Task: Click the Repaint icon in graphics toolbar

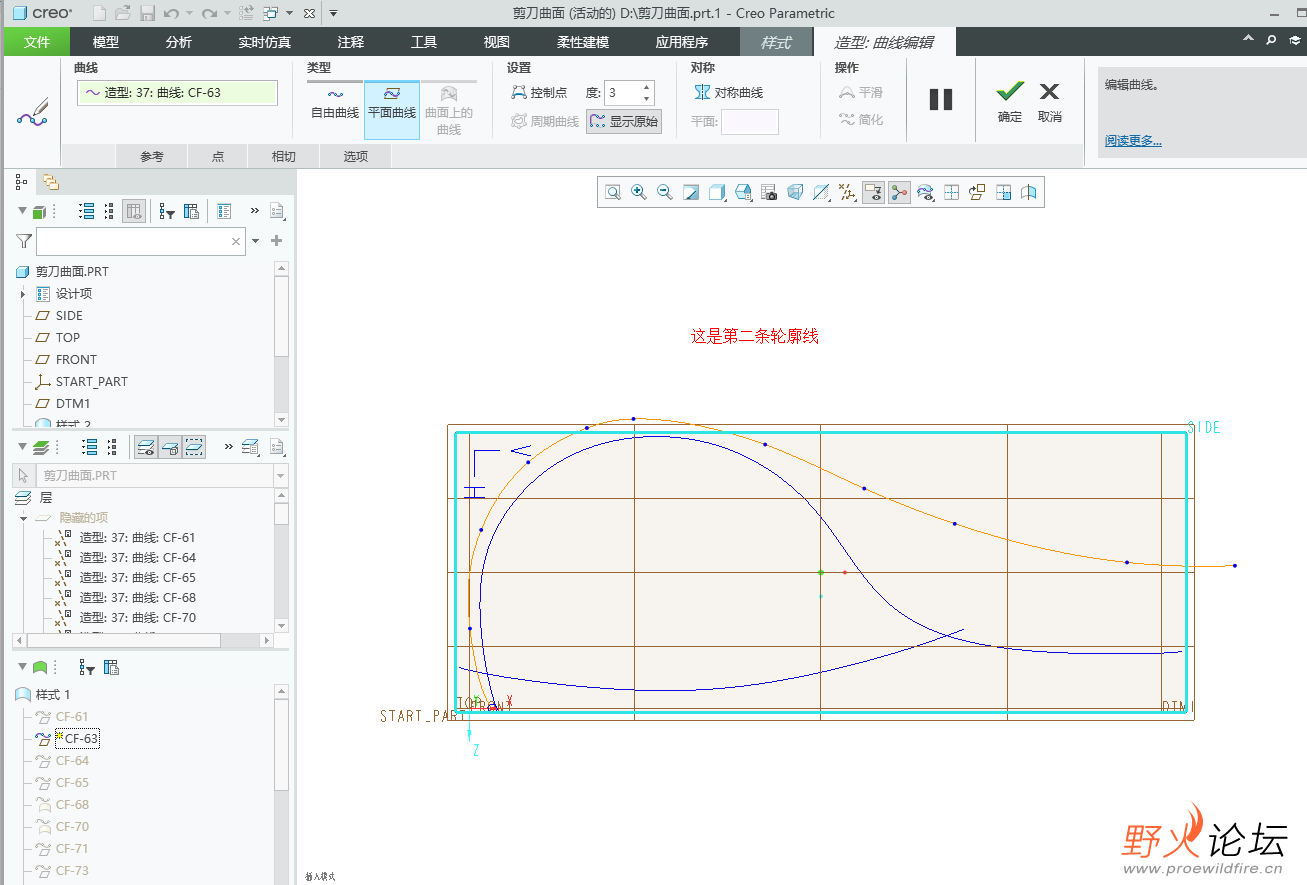Action: (x=690, y=192)
